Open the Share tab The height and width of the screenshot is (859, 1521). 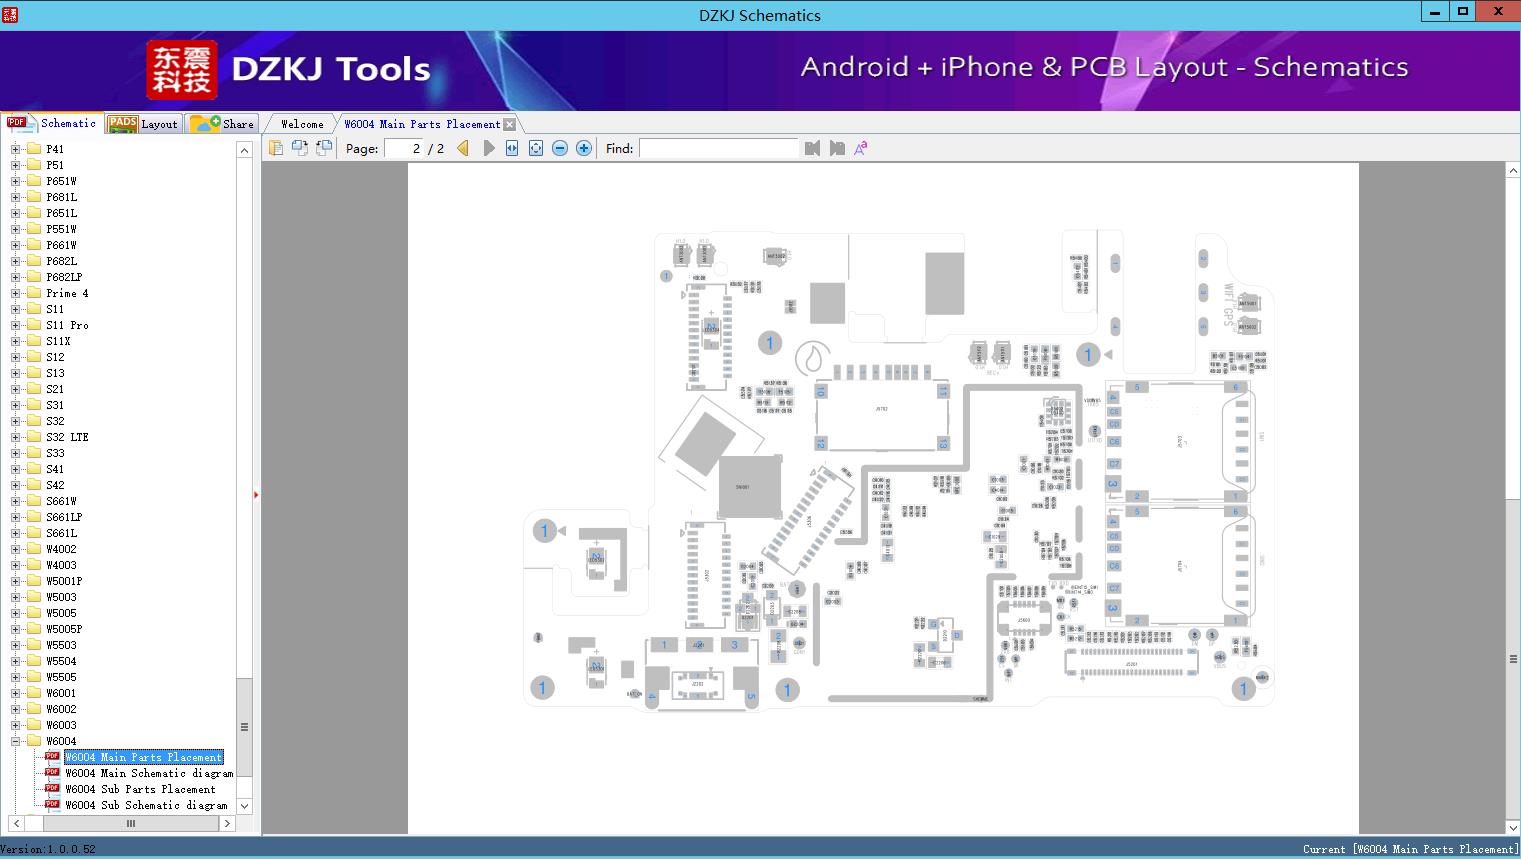tap(222, 123)
